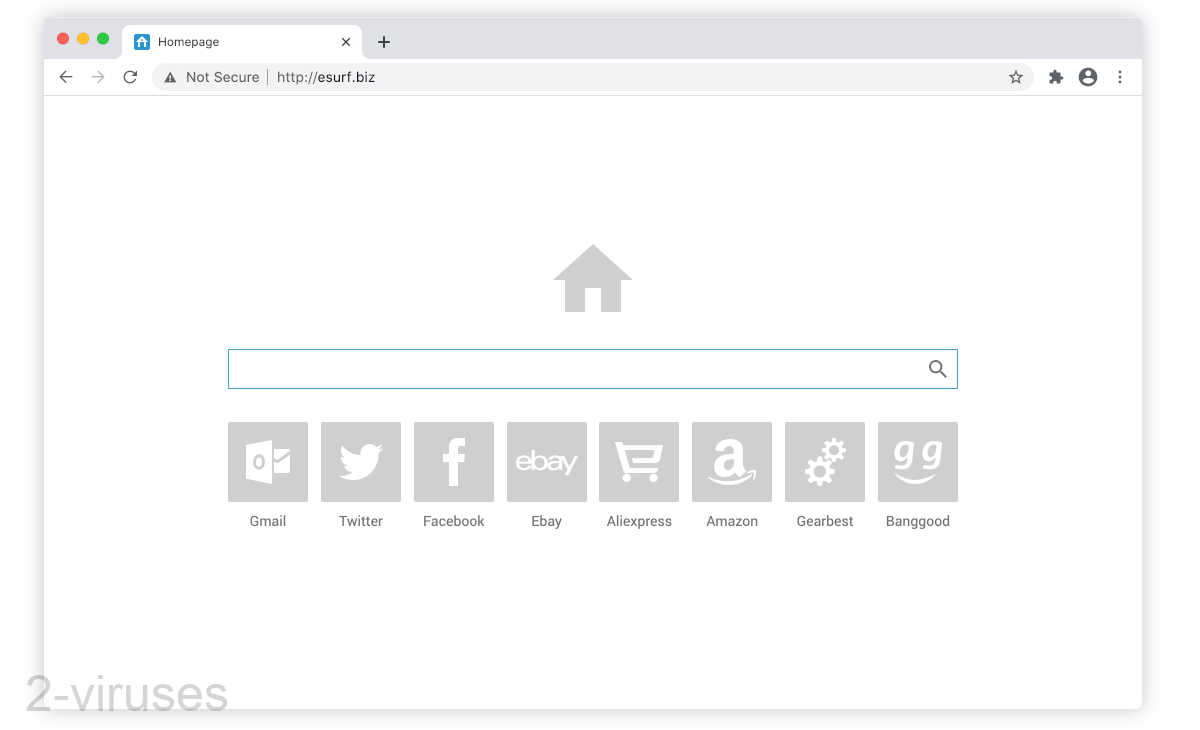Viewport: 1200px width, 730px height.
Task: Open the Banggood shortcut icon
Action: pos(917,462)
